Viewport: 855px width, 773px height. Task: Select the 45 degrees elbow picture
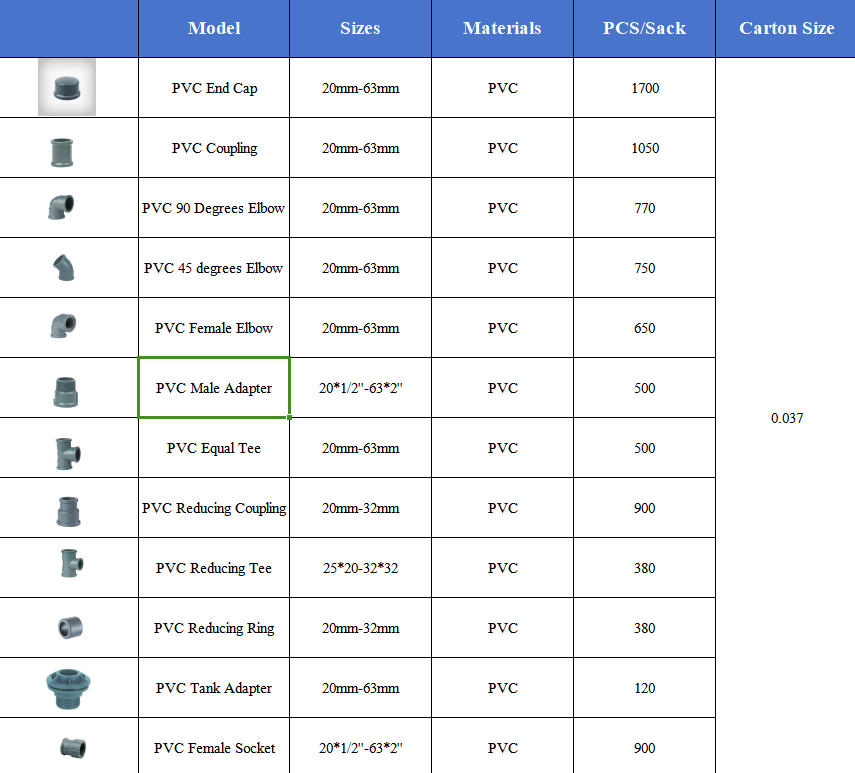[64, 268]
